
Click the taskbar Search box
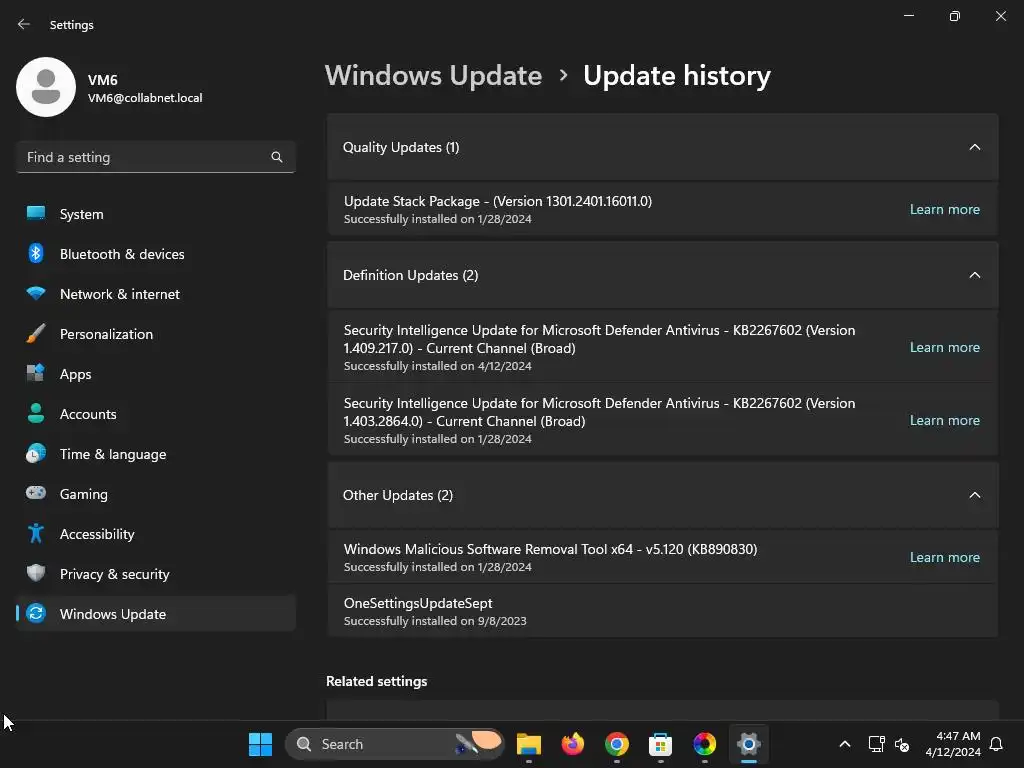pyautogui.click(x=394, y=744)
